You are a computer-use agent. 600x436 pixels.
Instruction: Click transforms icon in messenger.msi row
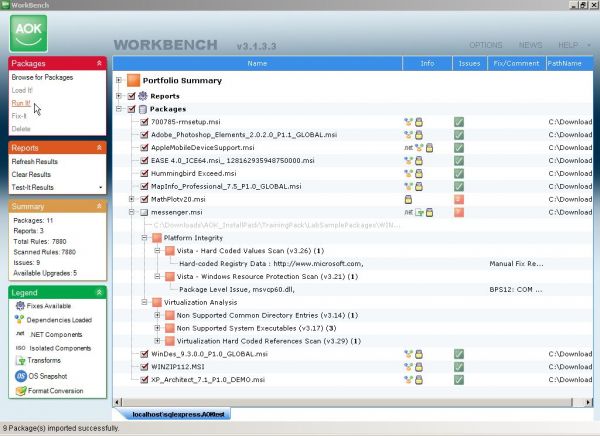click(419, 212)
